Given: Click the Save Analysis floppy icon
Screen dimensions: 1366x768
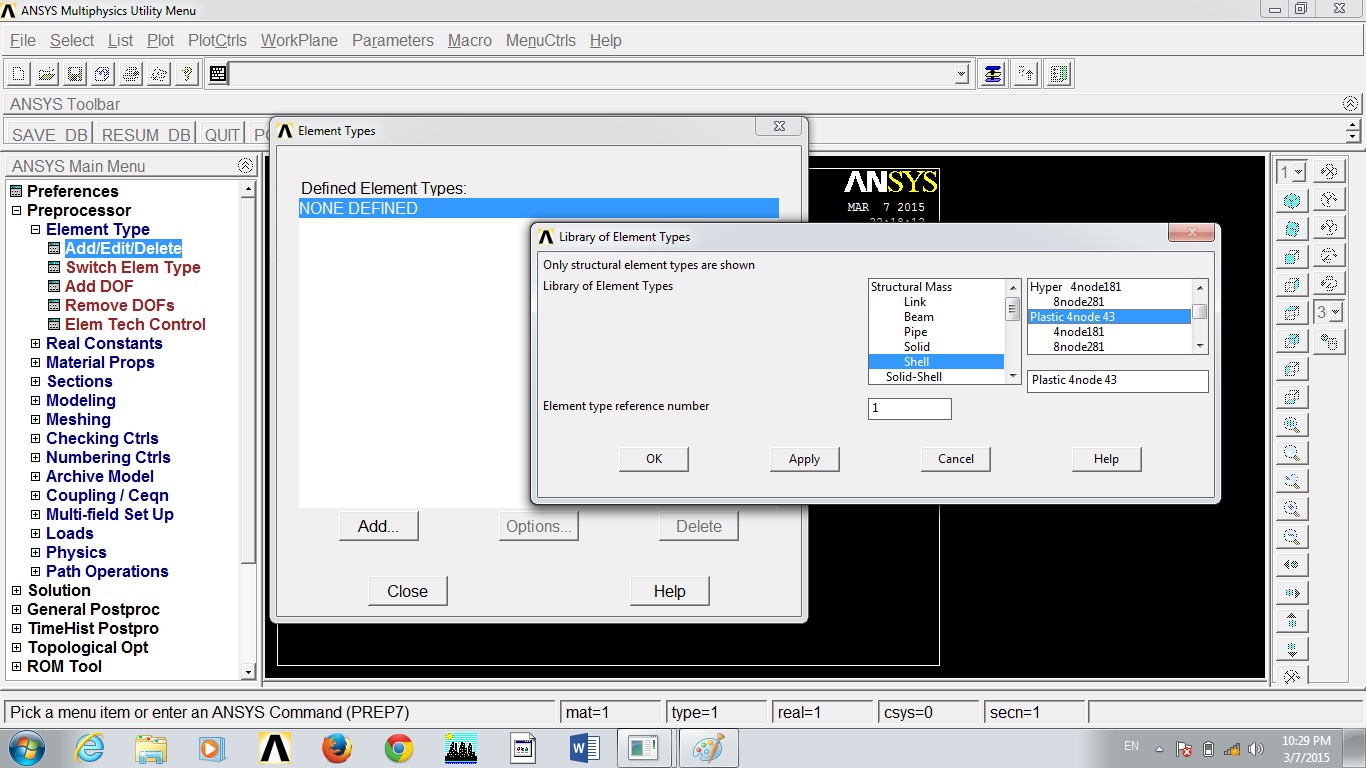Looking at the screenshot, I should click(x=75, y=74).
